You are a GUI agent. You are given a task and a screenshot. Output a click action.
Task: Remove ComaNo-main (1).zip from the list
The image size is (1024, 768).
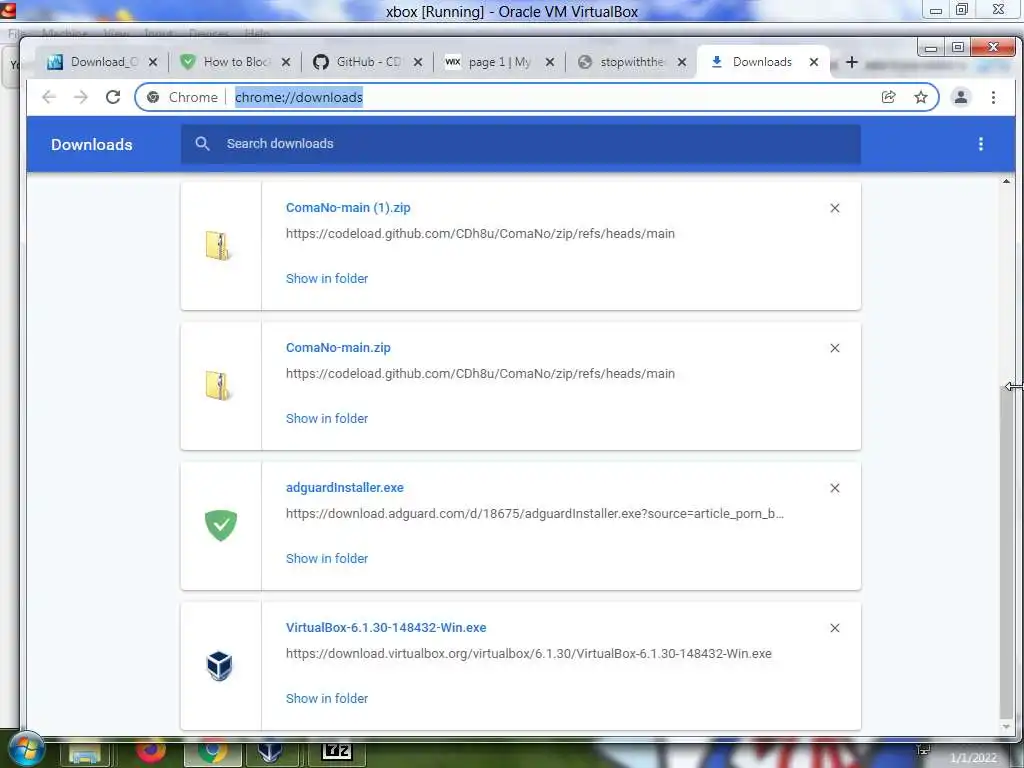click(x=835, y=208)
